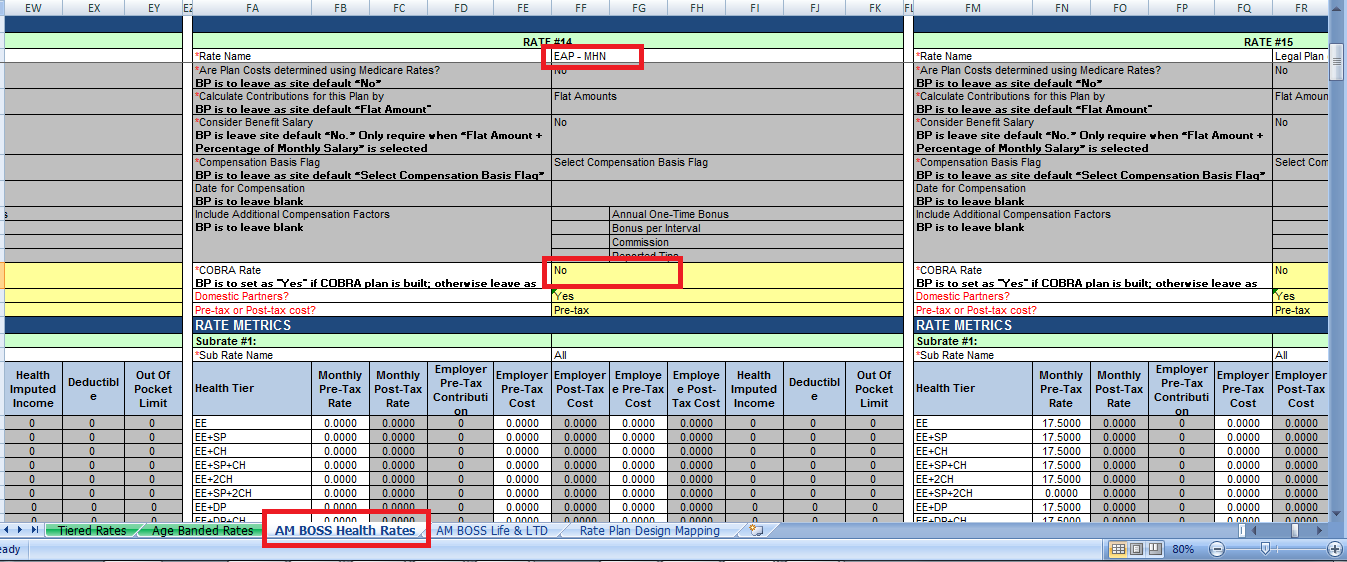Switch to Page Break Preview
Viewport: 1347px width, 562px height.
[x=1155, y=549]
